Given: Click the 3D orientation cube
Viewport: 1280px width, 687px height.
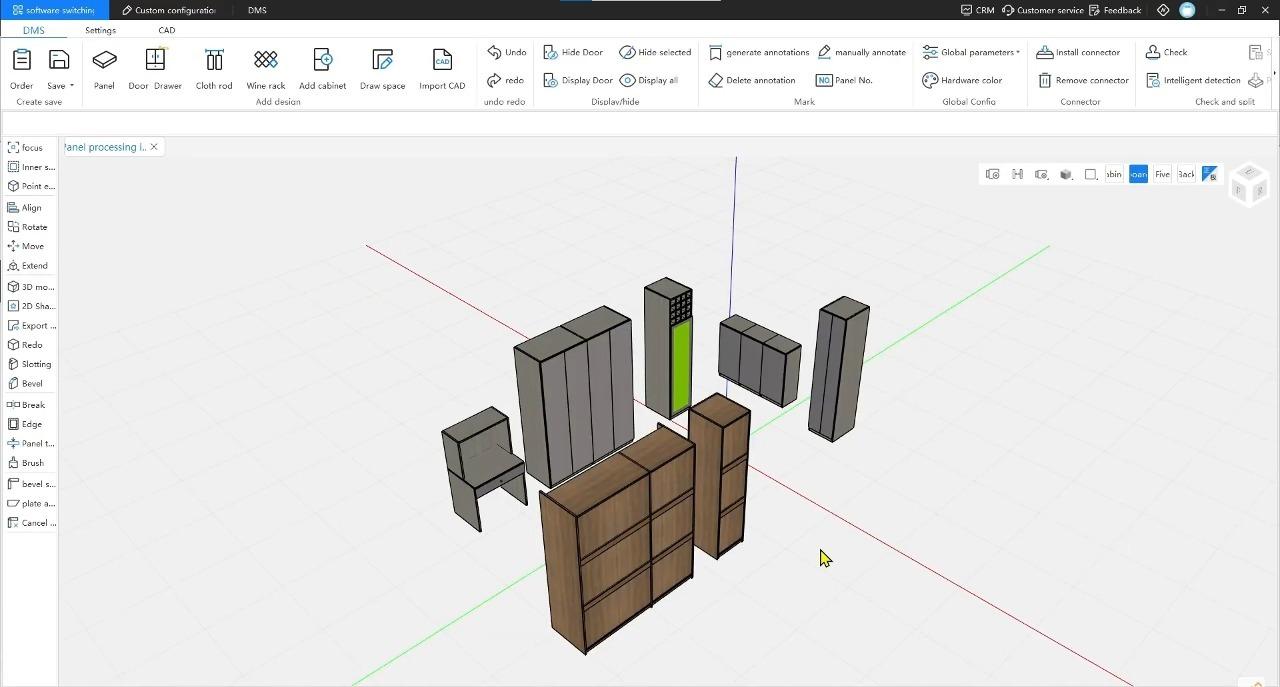Looking at the screenshot, I should click(1250, 184).
